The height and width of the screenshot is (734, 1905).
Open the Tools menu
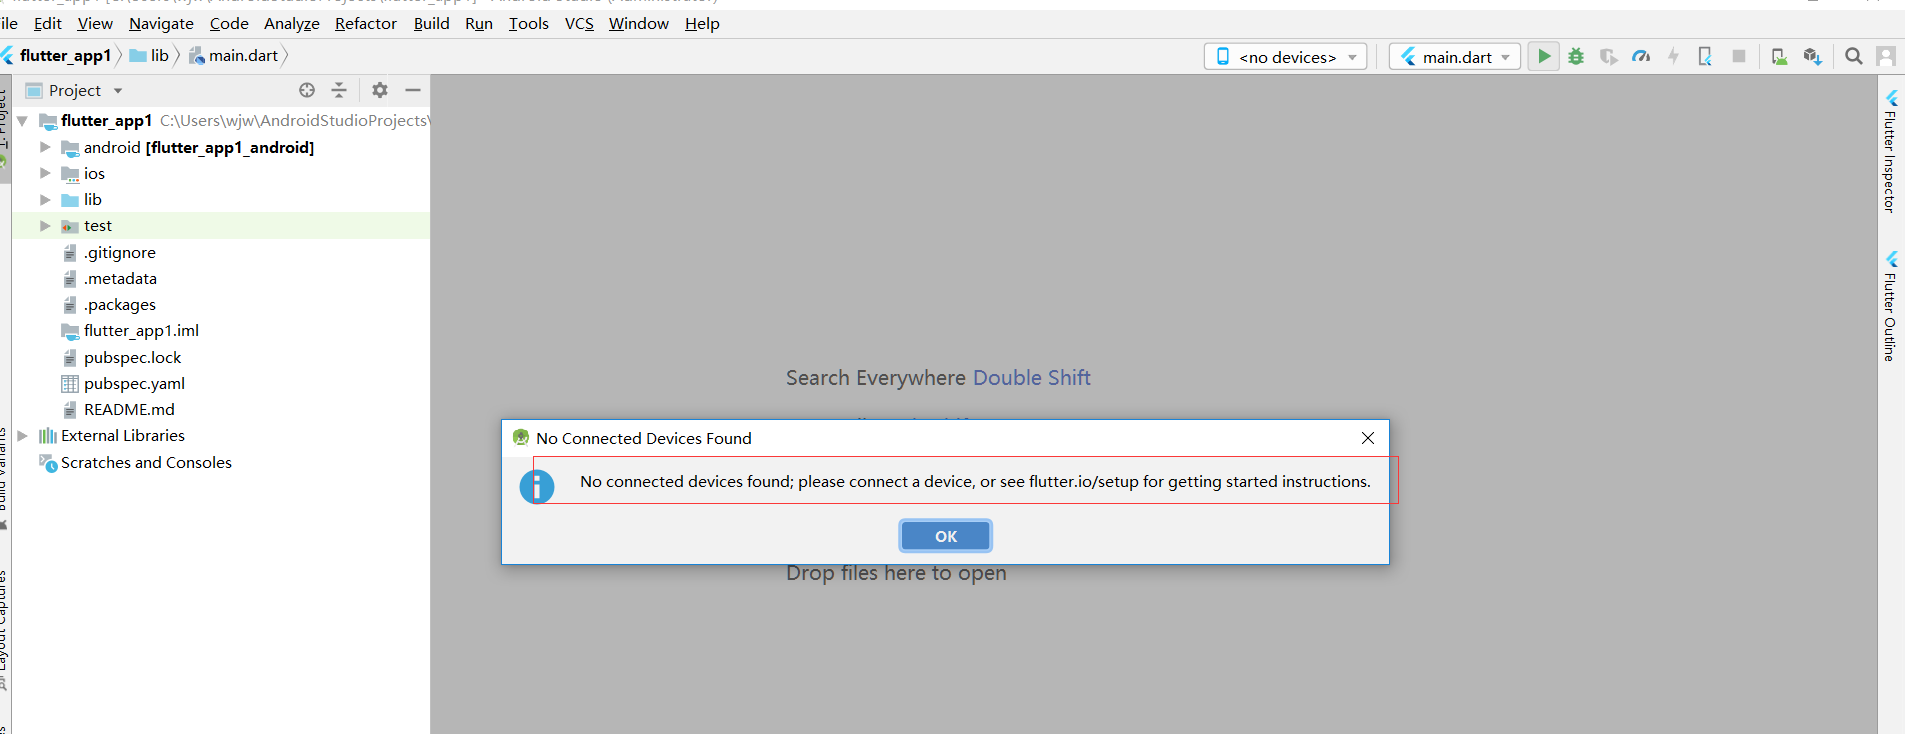tap(529, 23)
